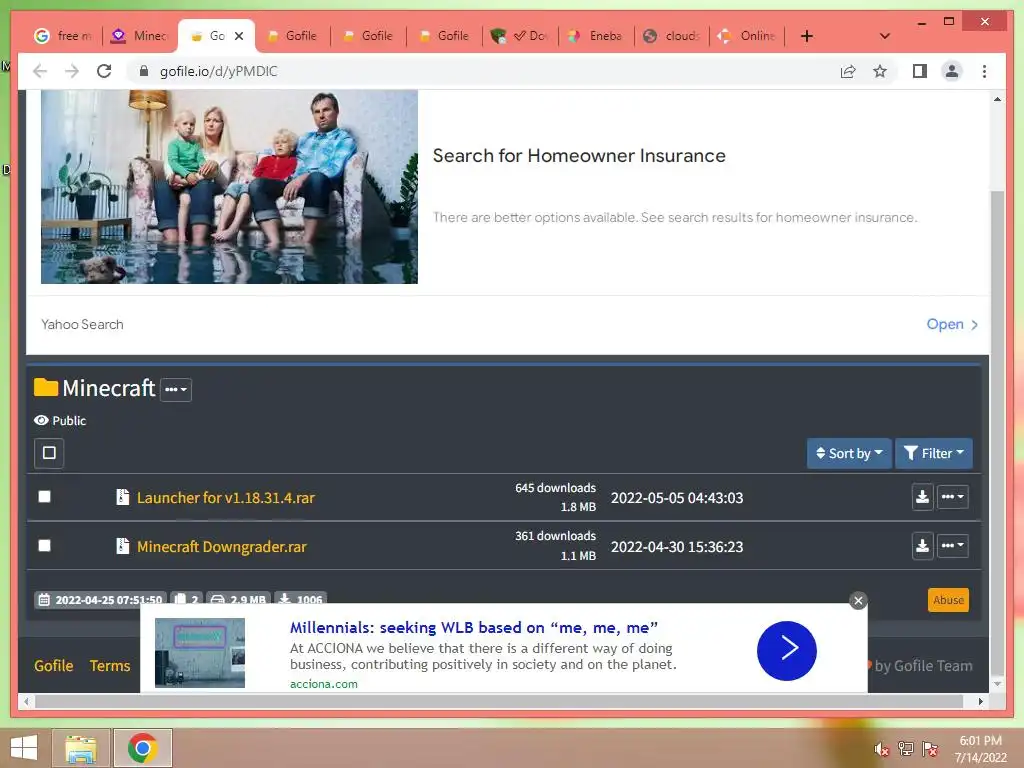Toggle the select-all files checkbox

[x=49, y=453]
